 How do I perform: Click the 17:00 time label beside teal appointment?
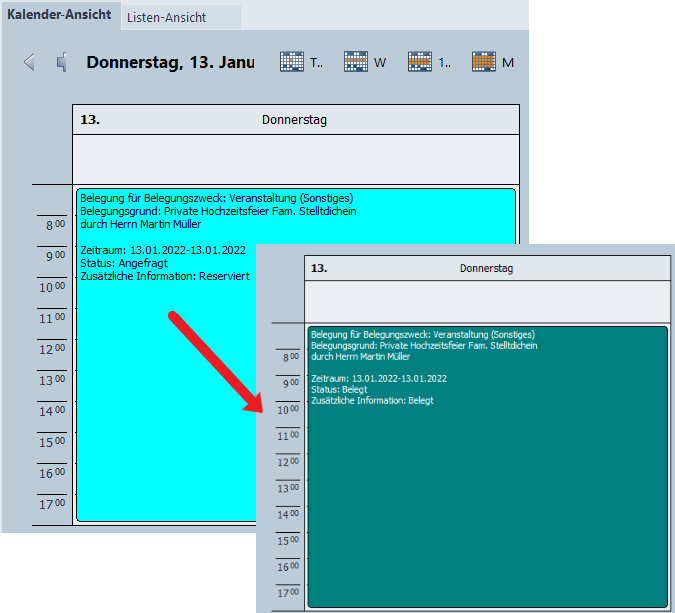[287, 593]
